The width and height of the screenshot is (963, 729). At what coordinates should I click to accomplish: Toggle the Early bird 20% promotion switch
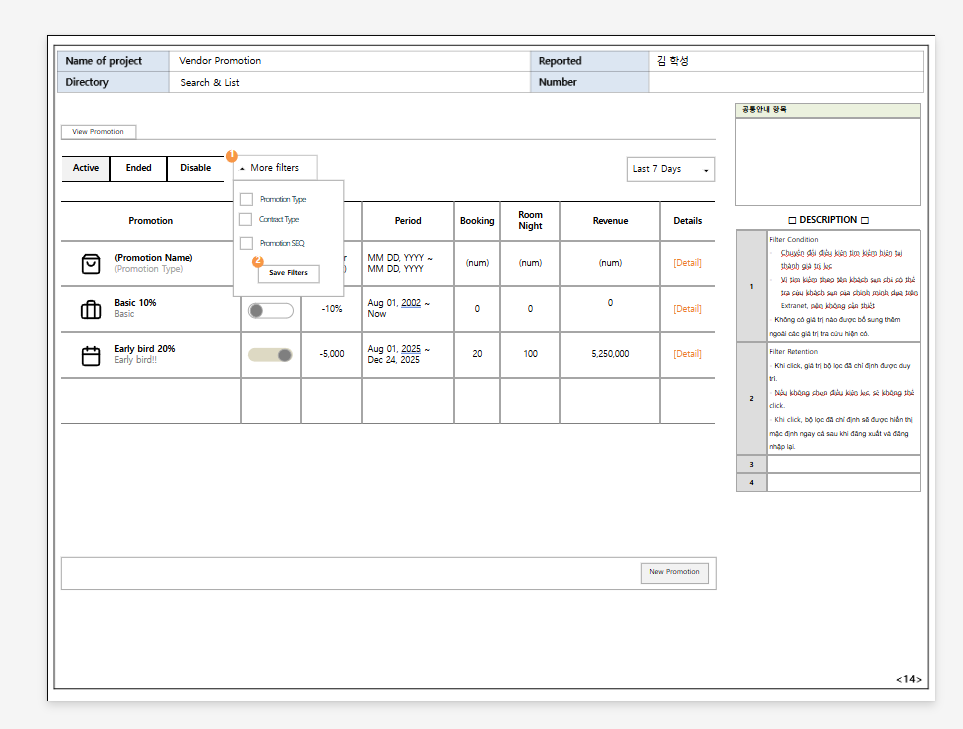(271, 355)
